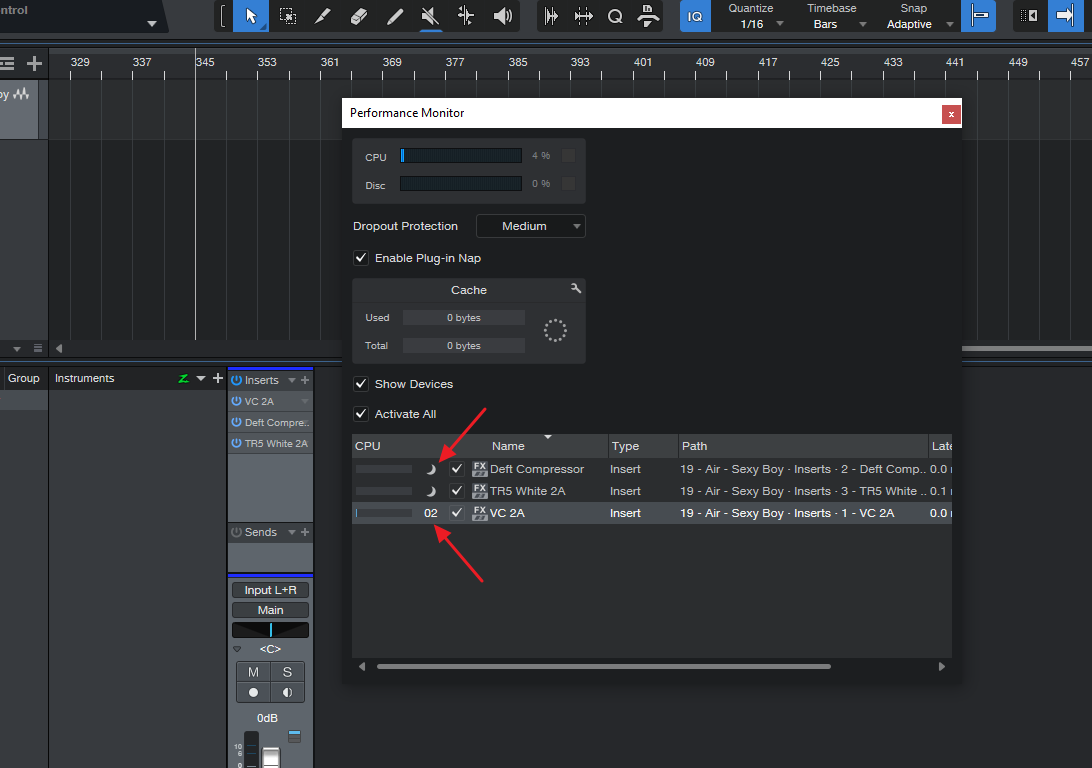Click the macro toolbar icon

pos(648,16)
